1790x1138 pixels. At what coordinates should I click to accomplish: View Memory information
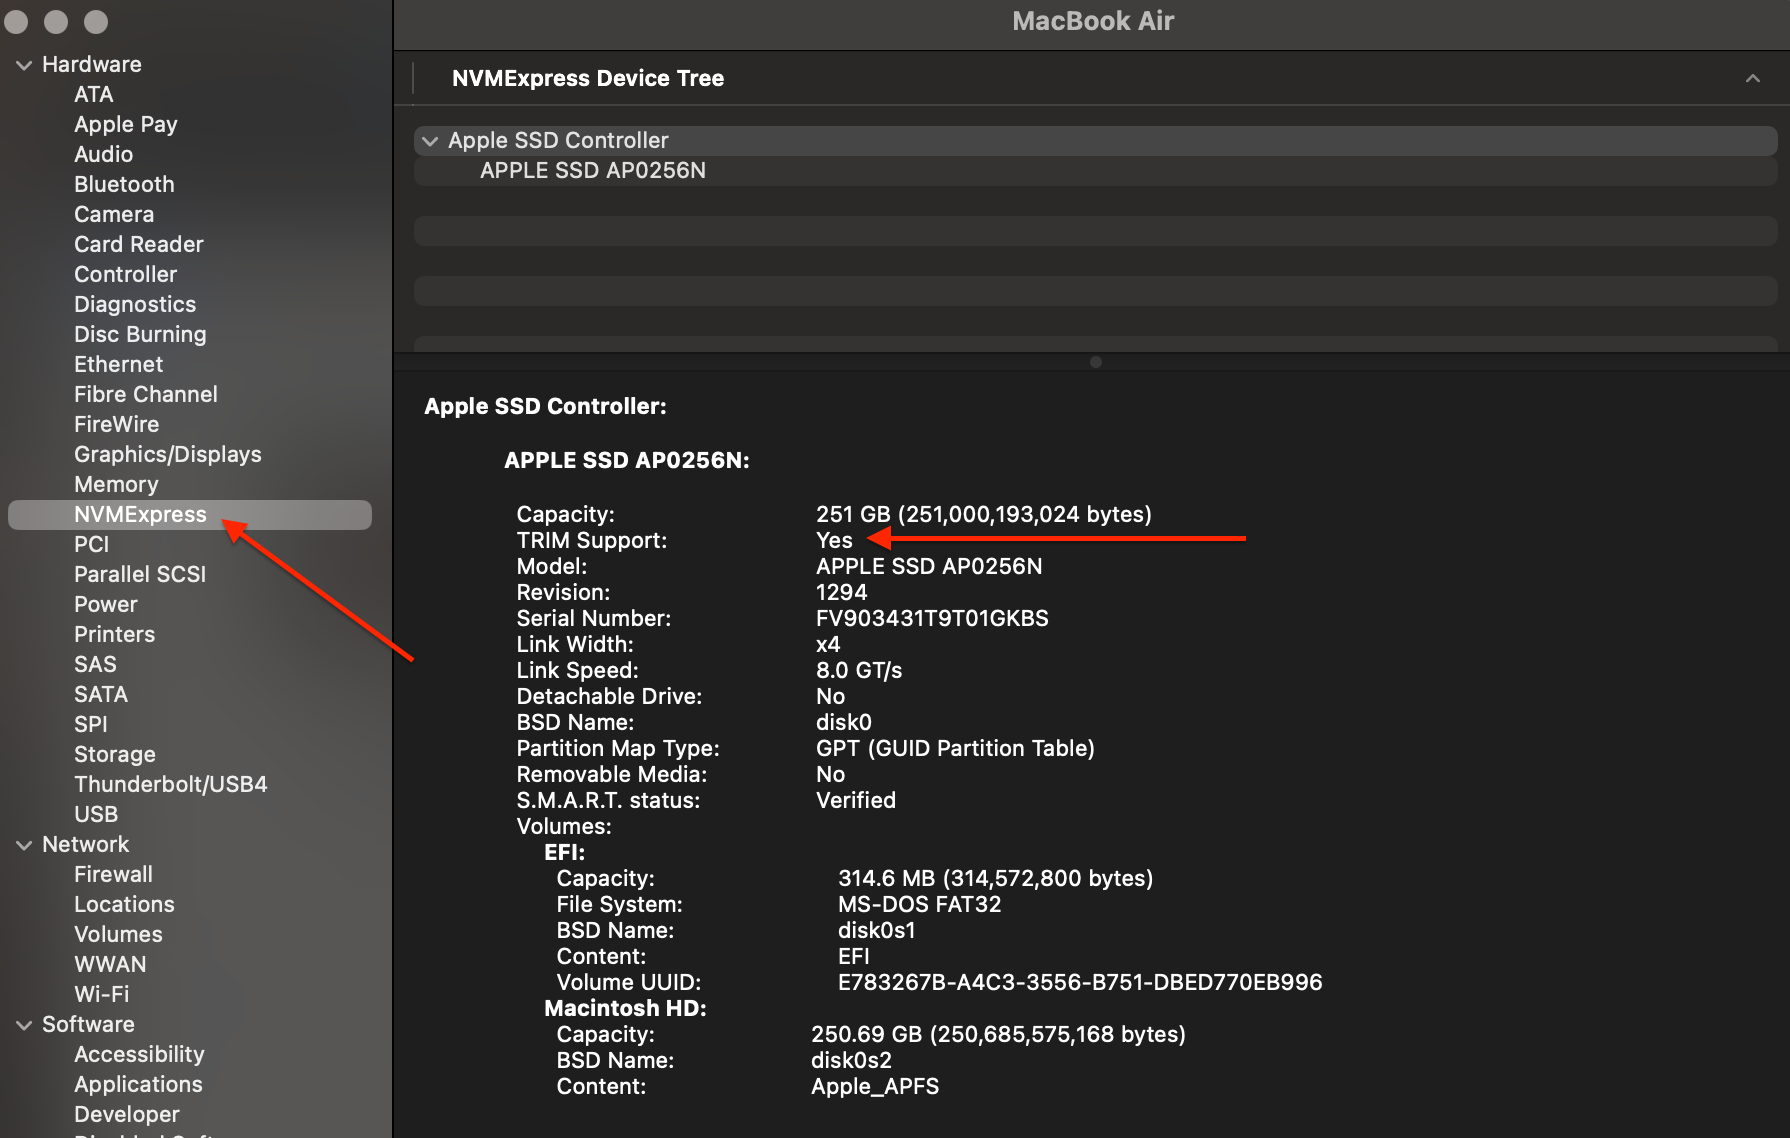[116, 484]
